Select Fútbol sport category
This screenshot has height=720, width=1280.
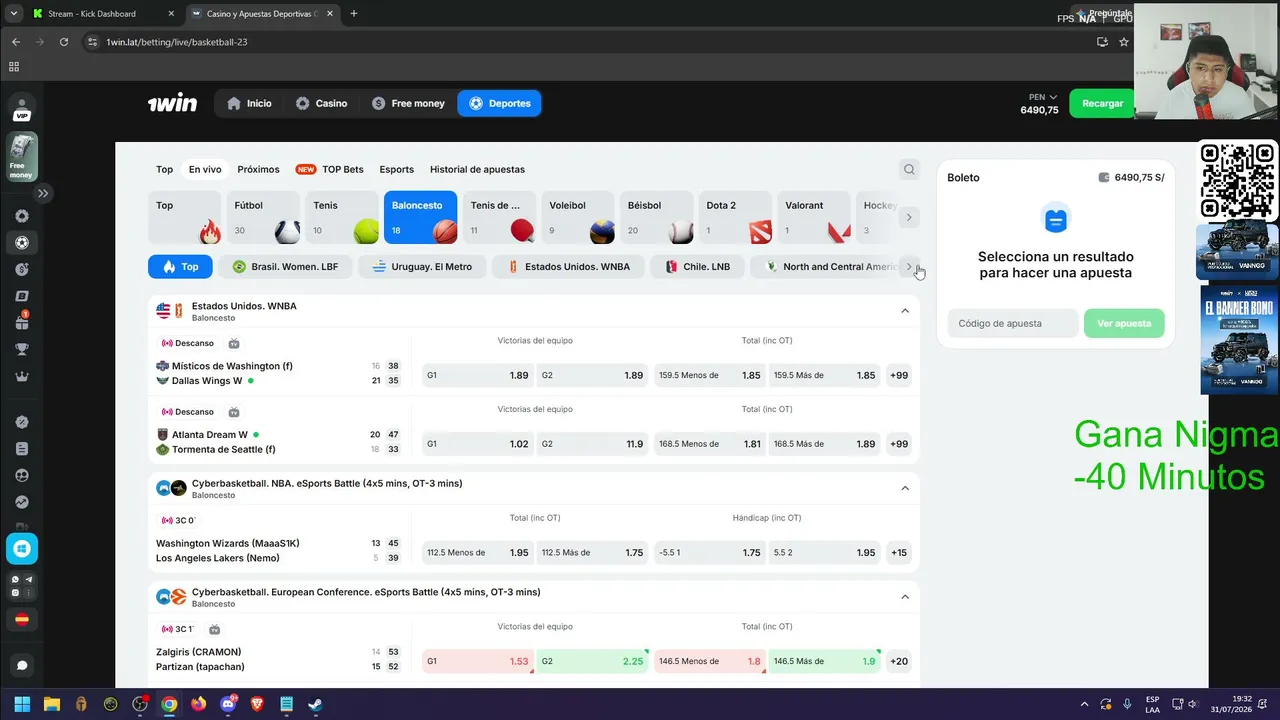(264, 217)
